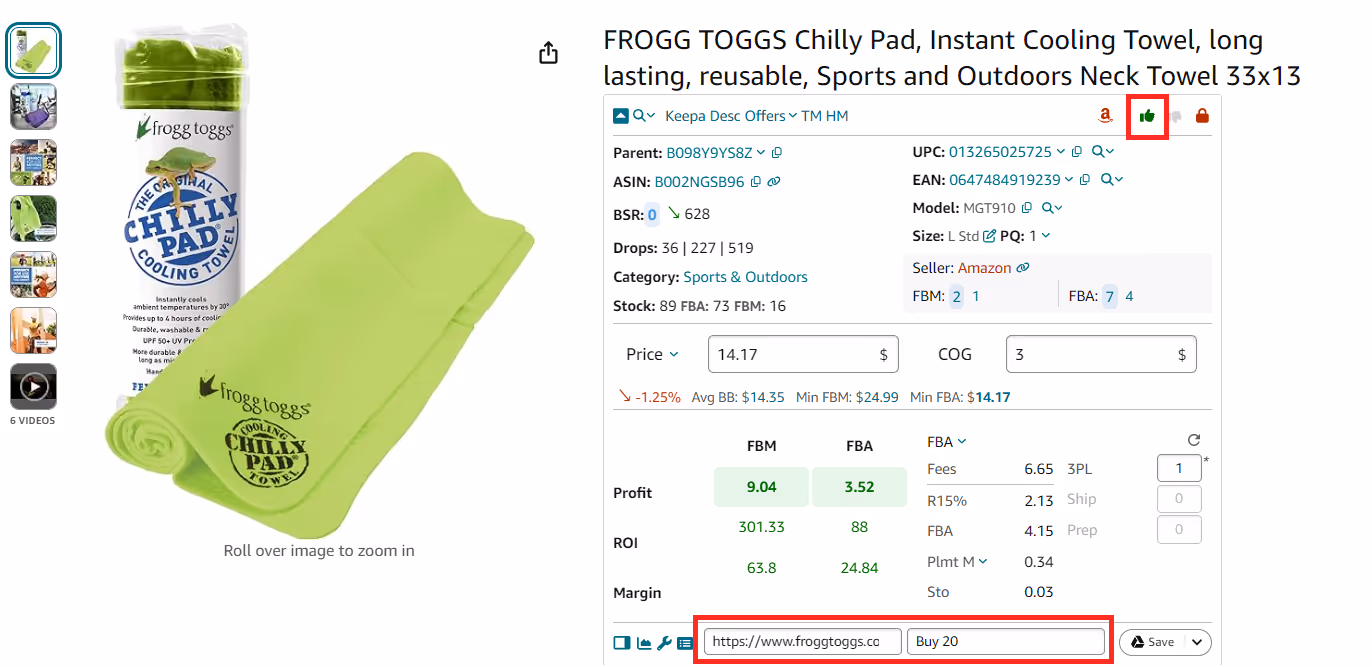This screenshot has height=667, width=1372.
Task: Click the chart icon near the URL field
Action: tap(644, 643)
